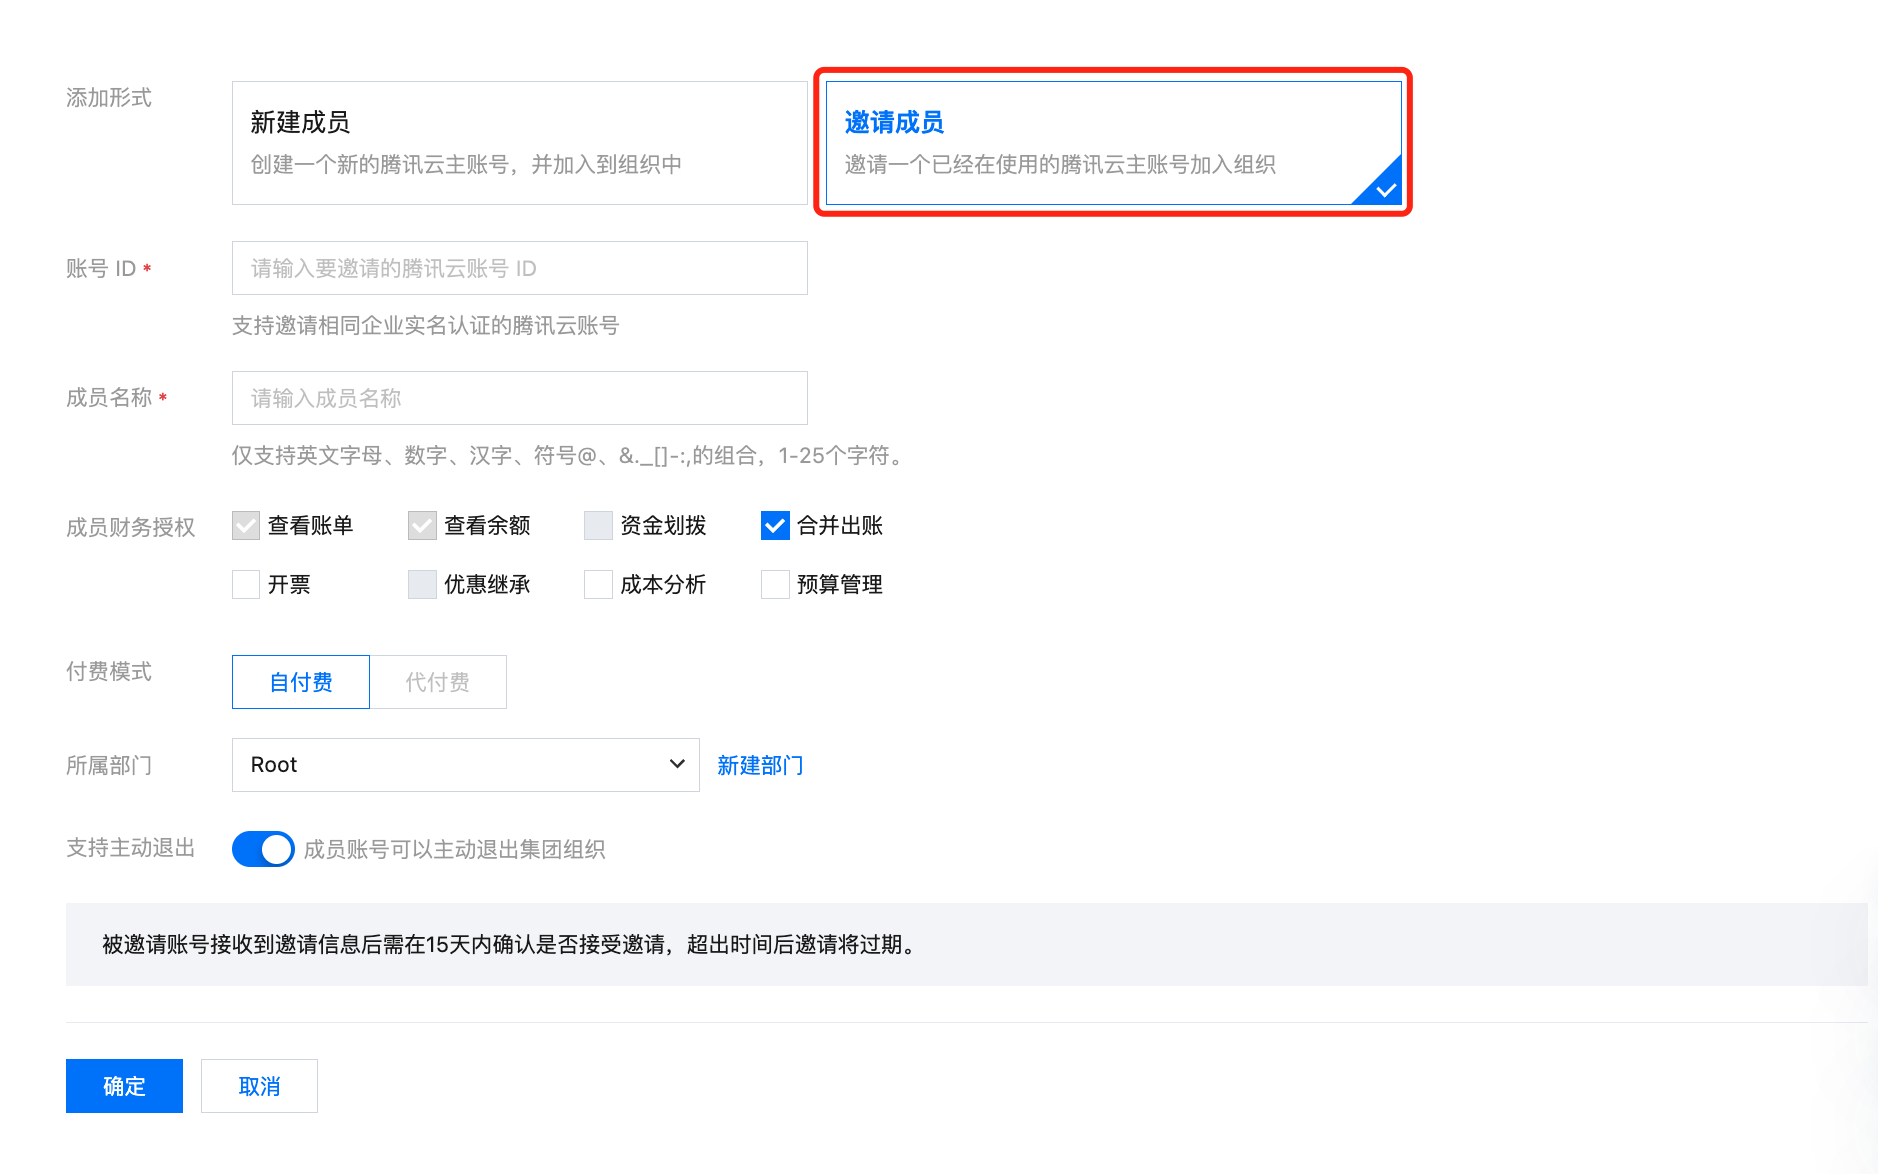
Task: Select the 邀请成员 option card
Action: pos(1113,143)
